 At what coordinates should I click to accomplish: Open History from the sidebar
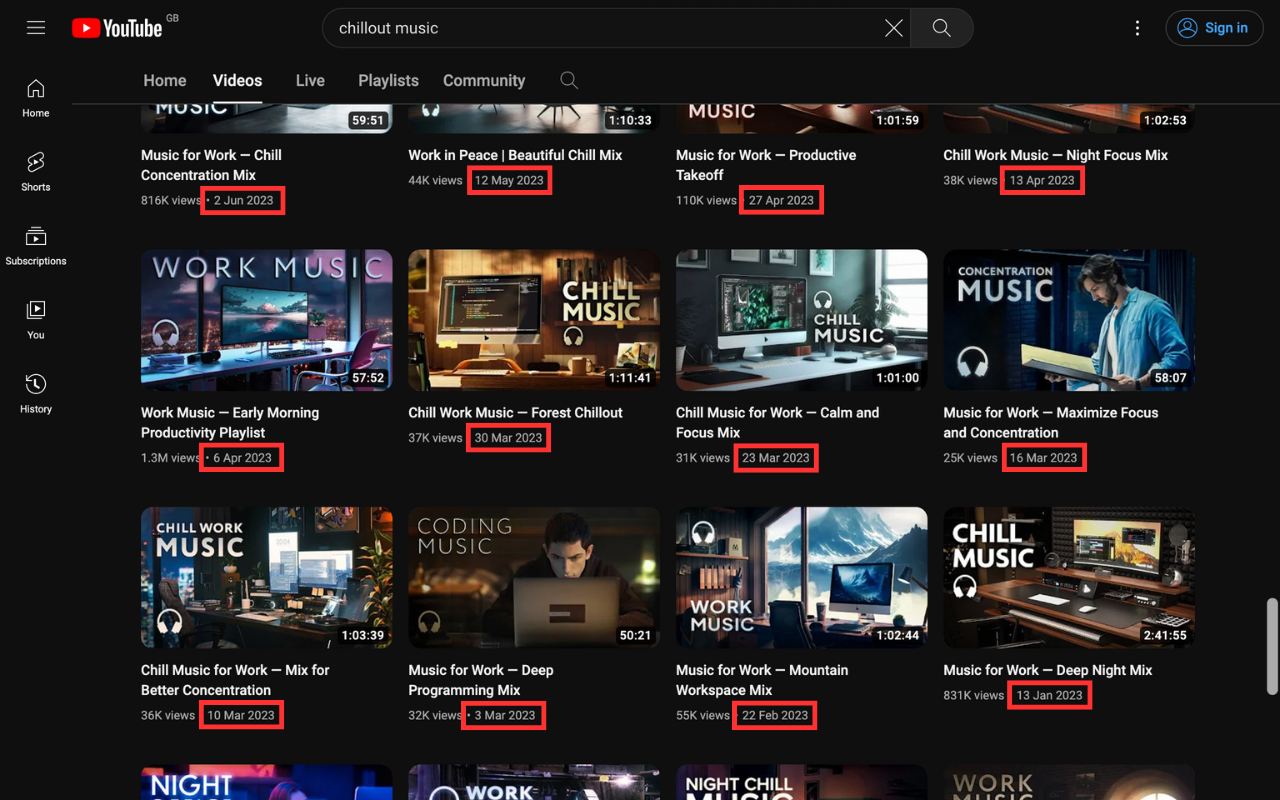(36, 394)
